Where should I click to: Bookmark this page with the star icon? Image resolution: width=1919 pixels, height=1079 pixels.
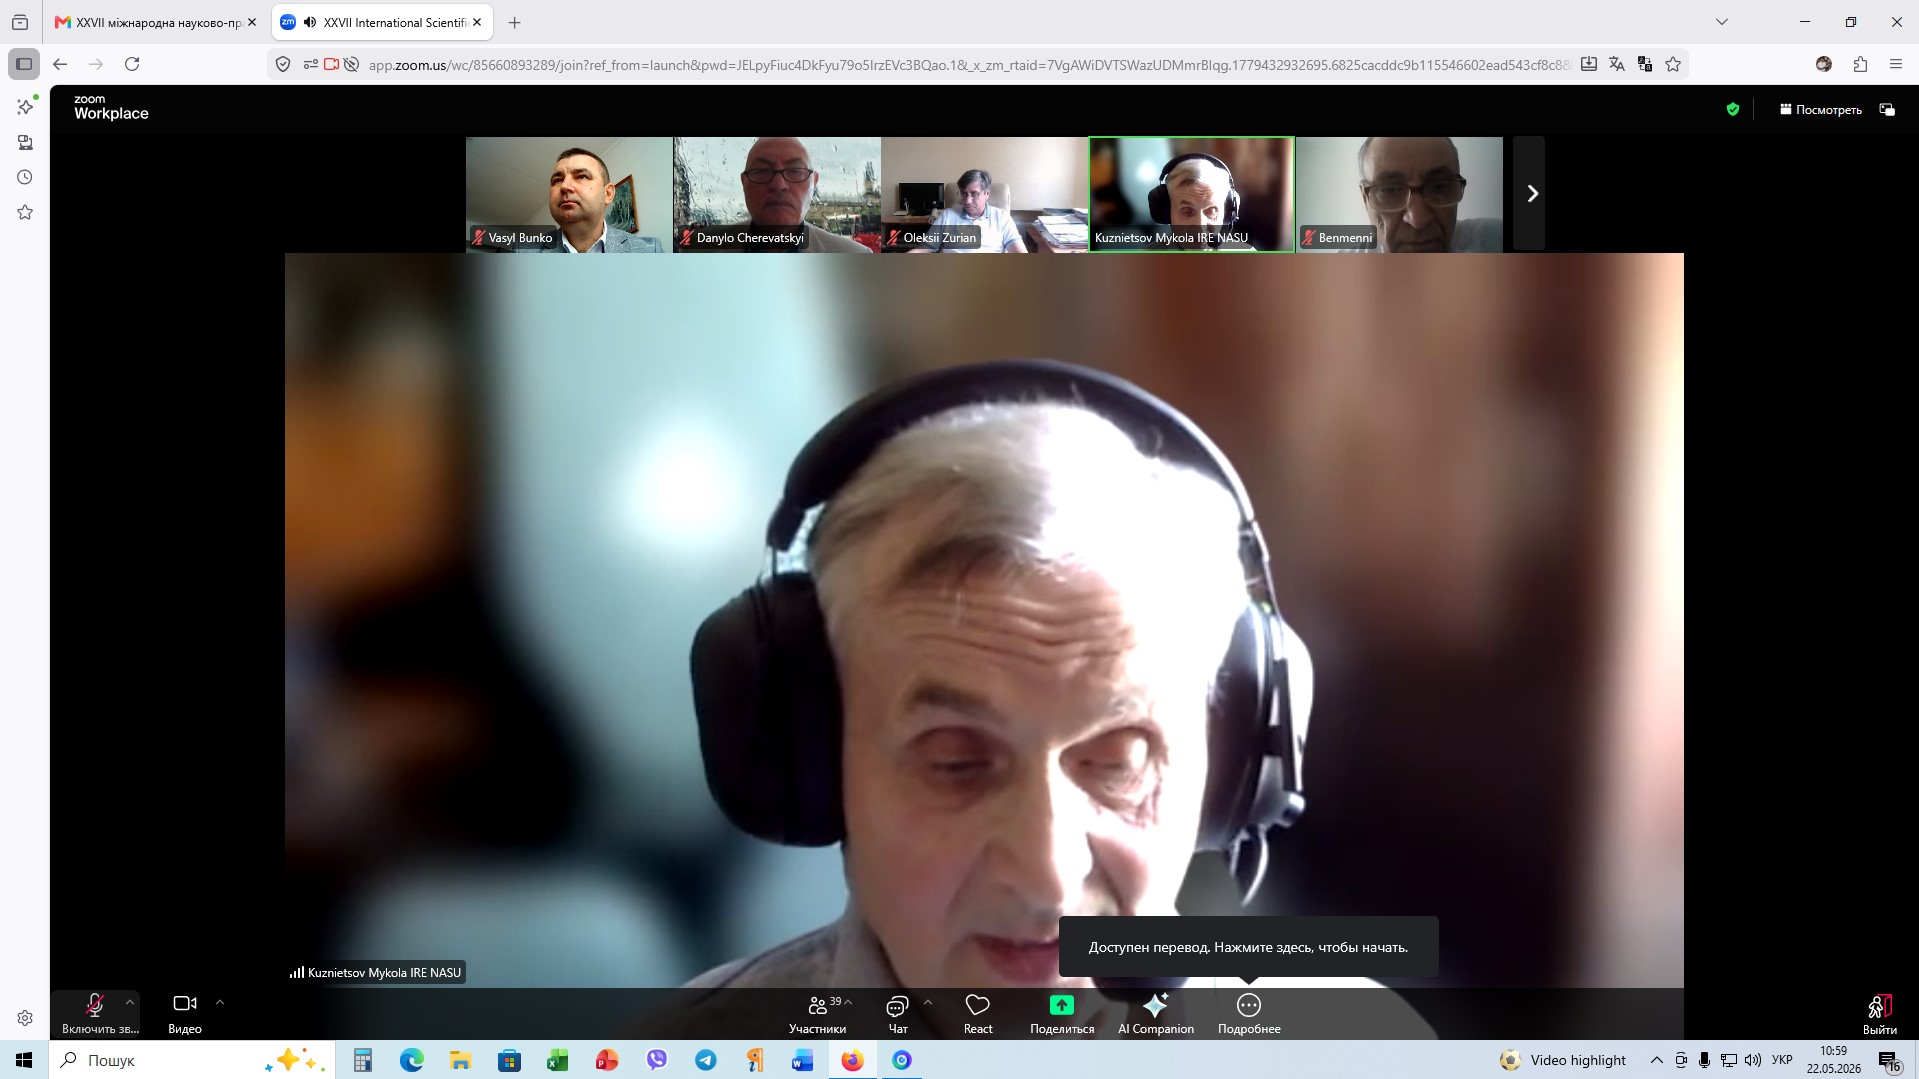pyautogui.click(x=1673, y=64)
